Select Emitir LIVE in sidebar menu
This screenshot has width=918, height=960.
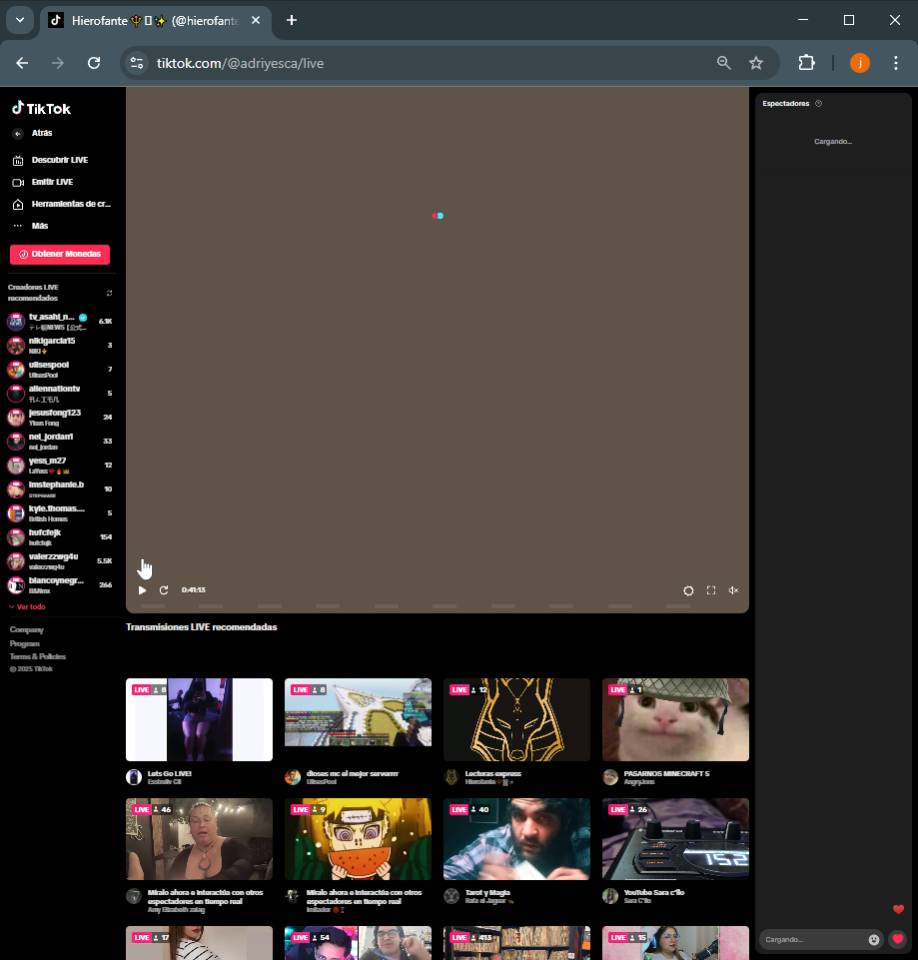click(x=51, y=182)
